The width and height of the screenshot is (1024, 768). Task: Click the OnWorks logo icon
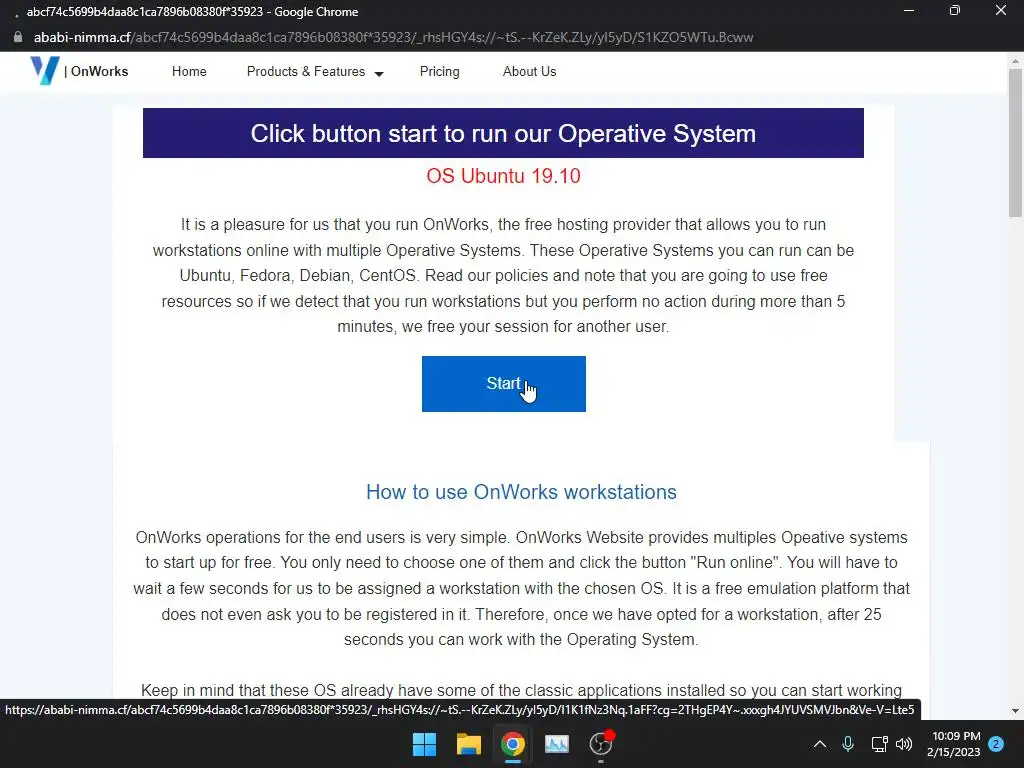[44, 71]
